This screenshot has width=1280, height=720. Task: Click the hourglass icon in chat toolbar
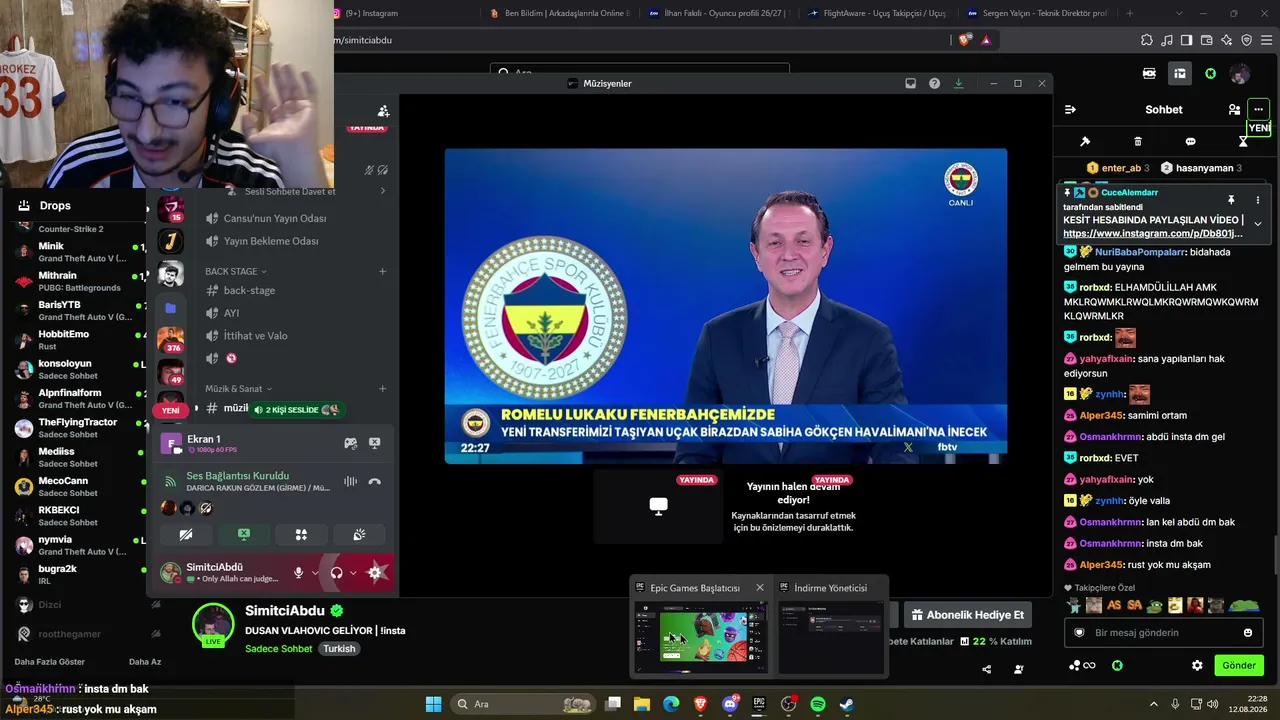(x=1243, y=142)
